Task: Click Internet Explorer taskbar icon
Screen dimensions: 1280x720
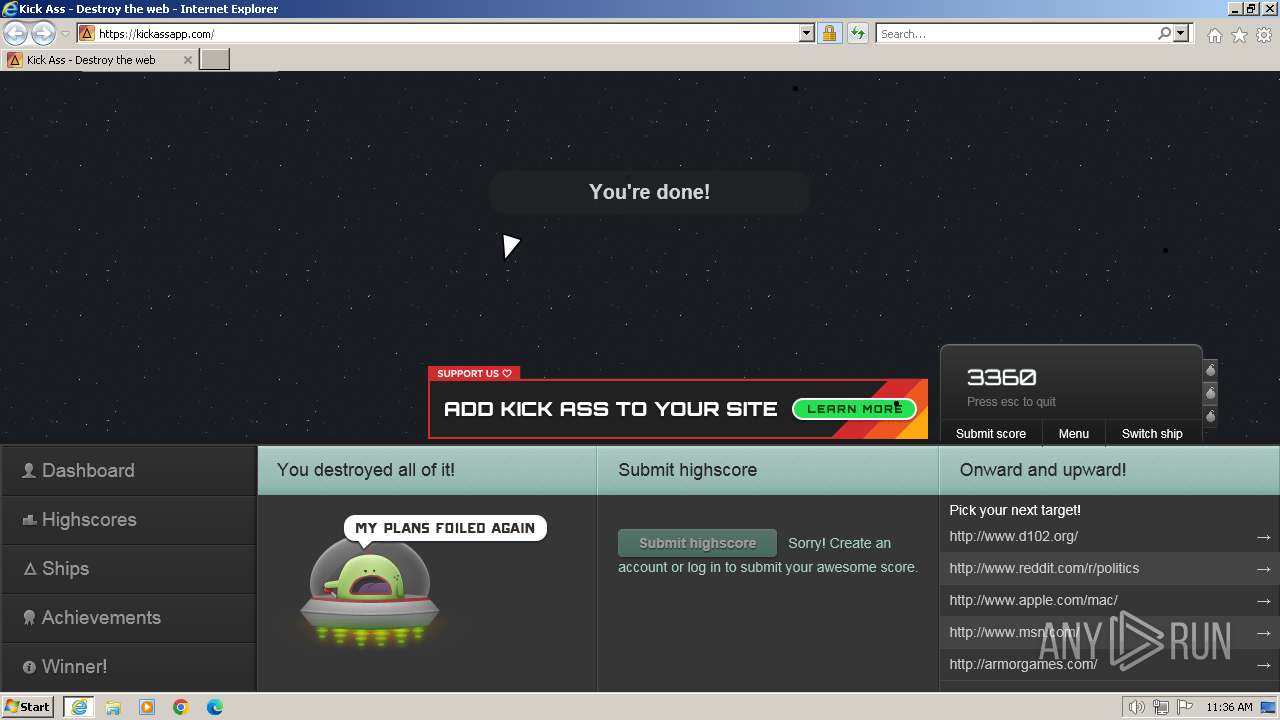Action: [79, 706]
